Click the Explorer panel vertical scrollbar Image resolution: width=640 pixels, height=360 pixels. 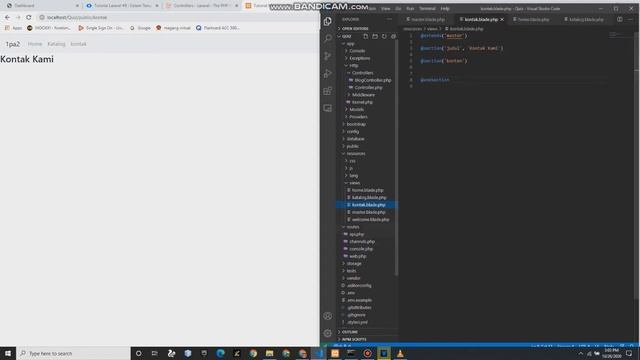click(397, 157)
